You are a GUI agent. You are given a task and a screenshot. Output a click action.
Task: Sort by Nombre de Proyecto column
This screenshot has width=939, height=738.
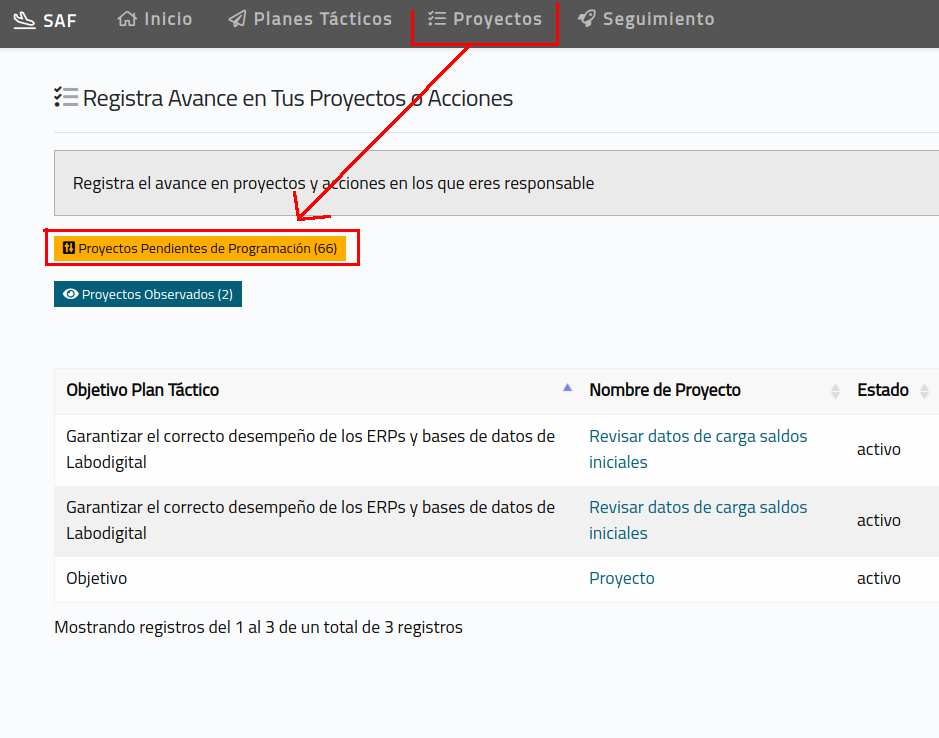[x=712, y=390]
